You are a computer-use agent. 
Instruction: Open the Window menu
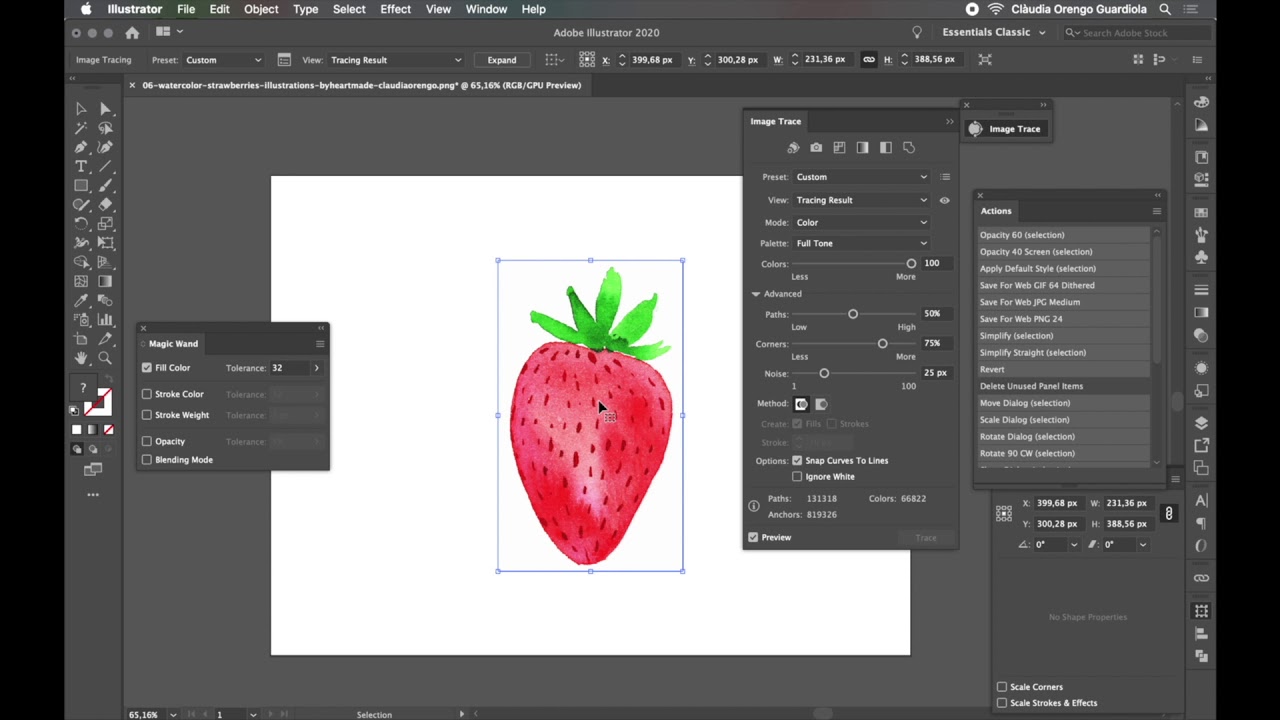pos(486,9)
